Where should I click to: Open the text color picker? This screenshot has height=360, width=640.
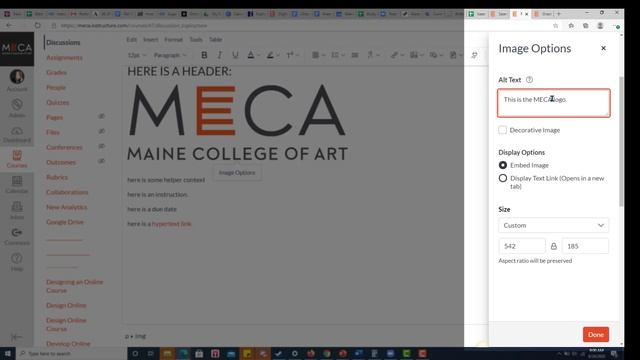click(x=253, y=55)
